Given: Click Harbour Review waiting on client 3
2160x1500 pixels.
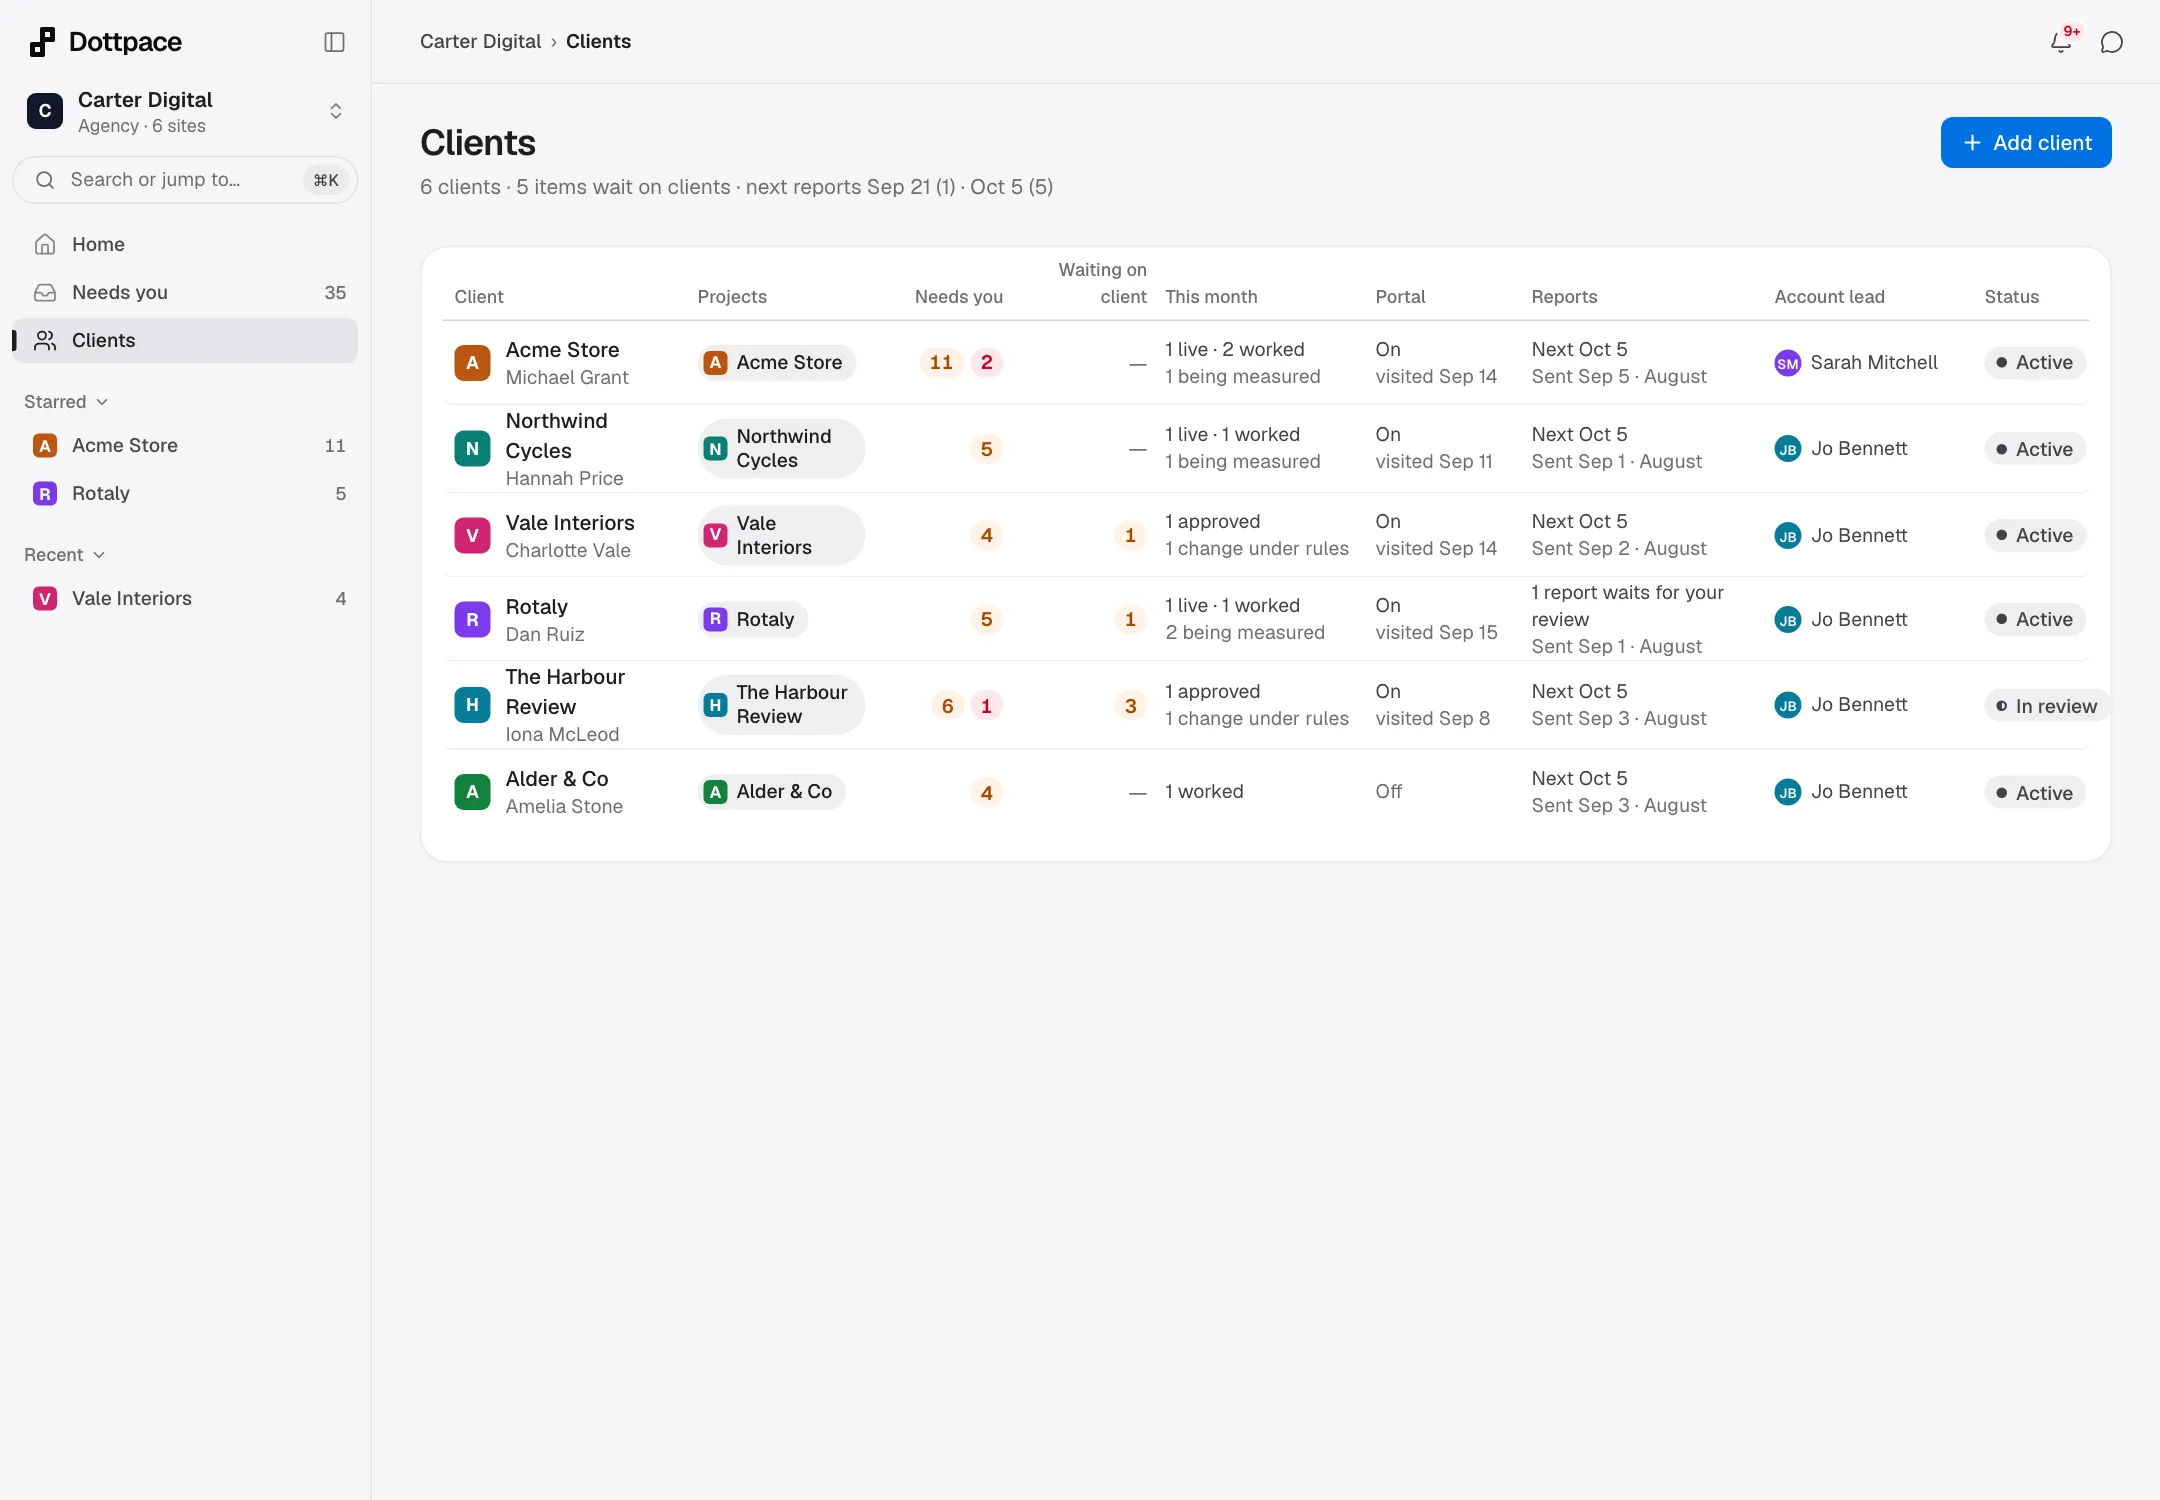Looking at the screenshot, I should (1130, 706).
